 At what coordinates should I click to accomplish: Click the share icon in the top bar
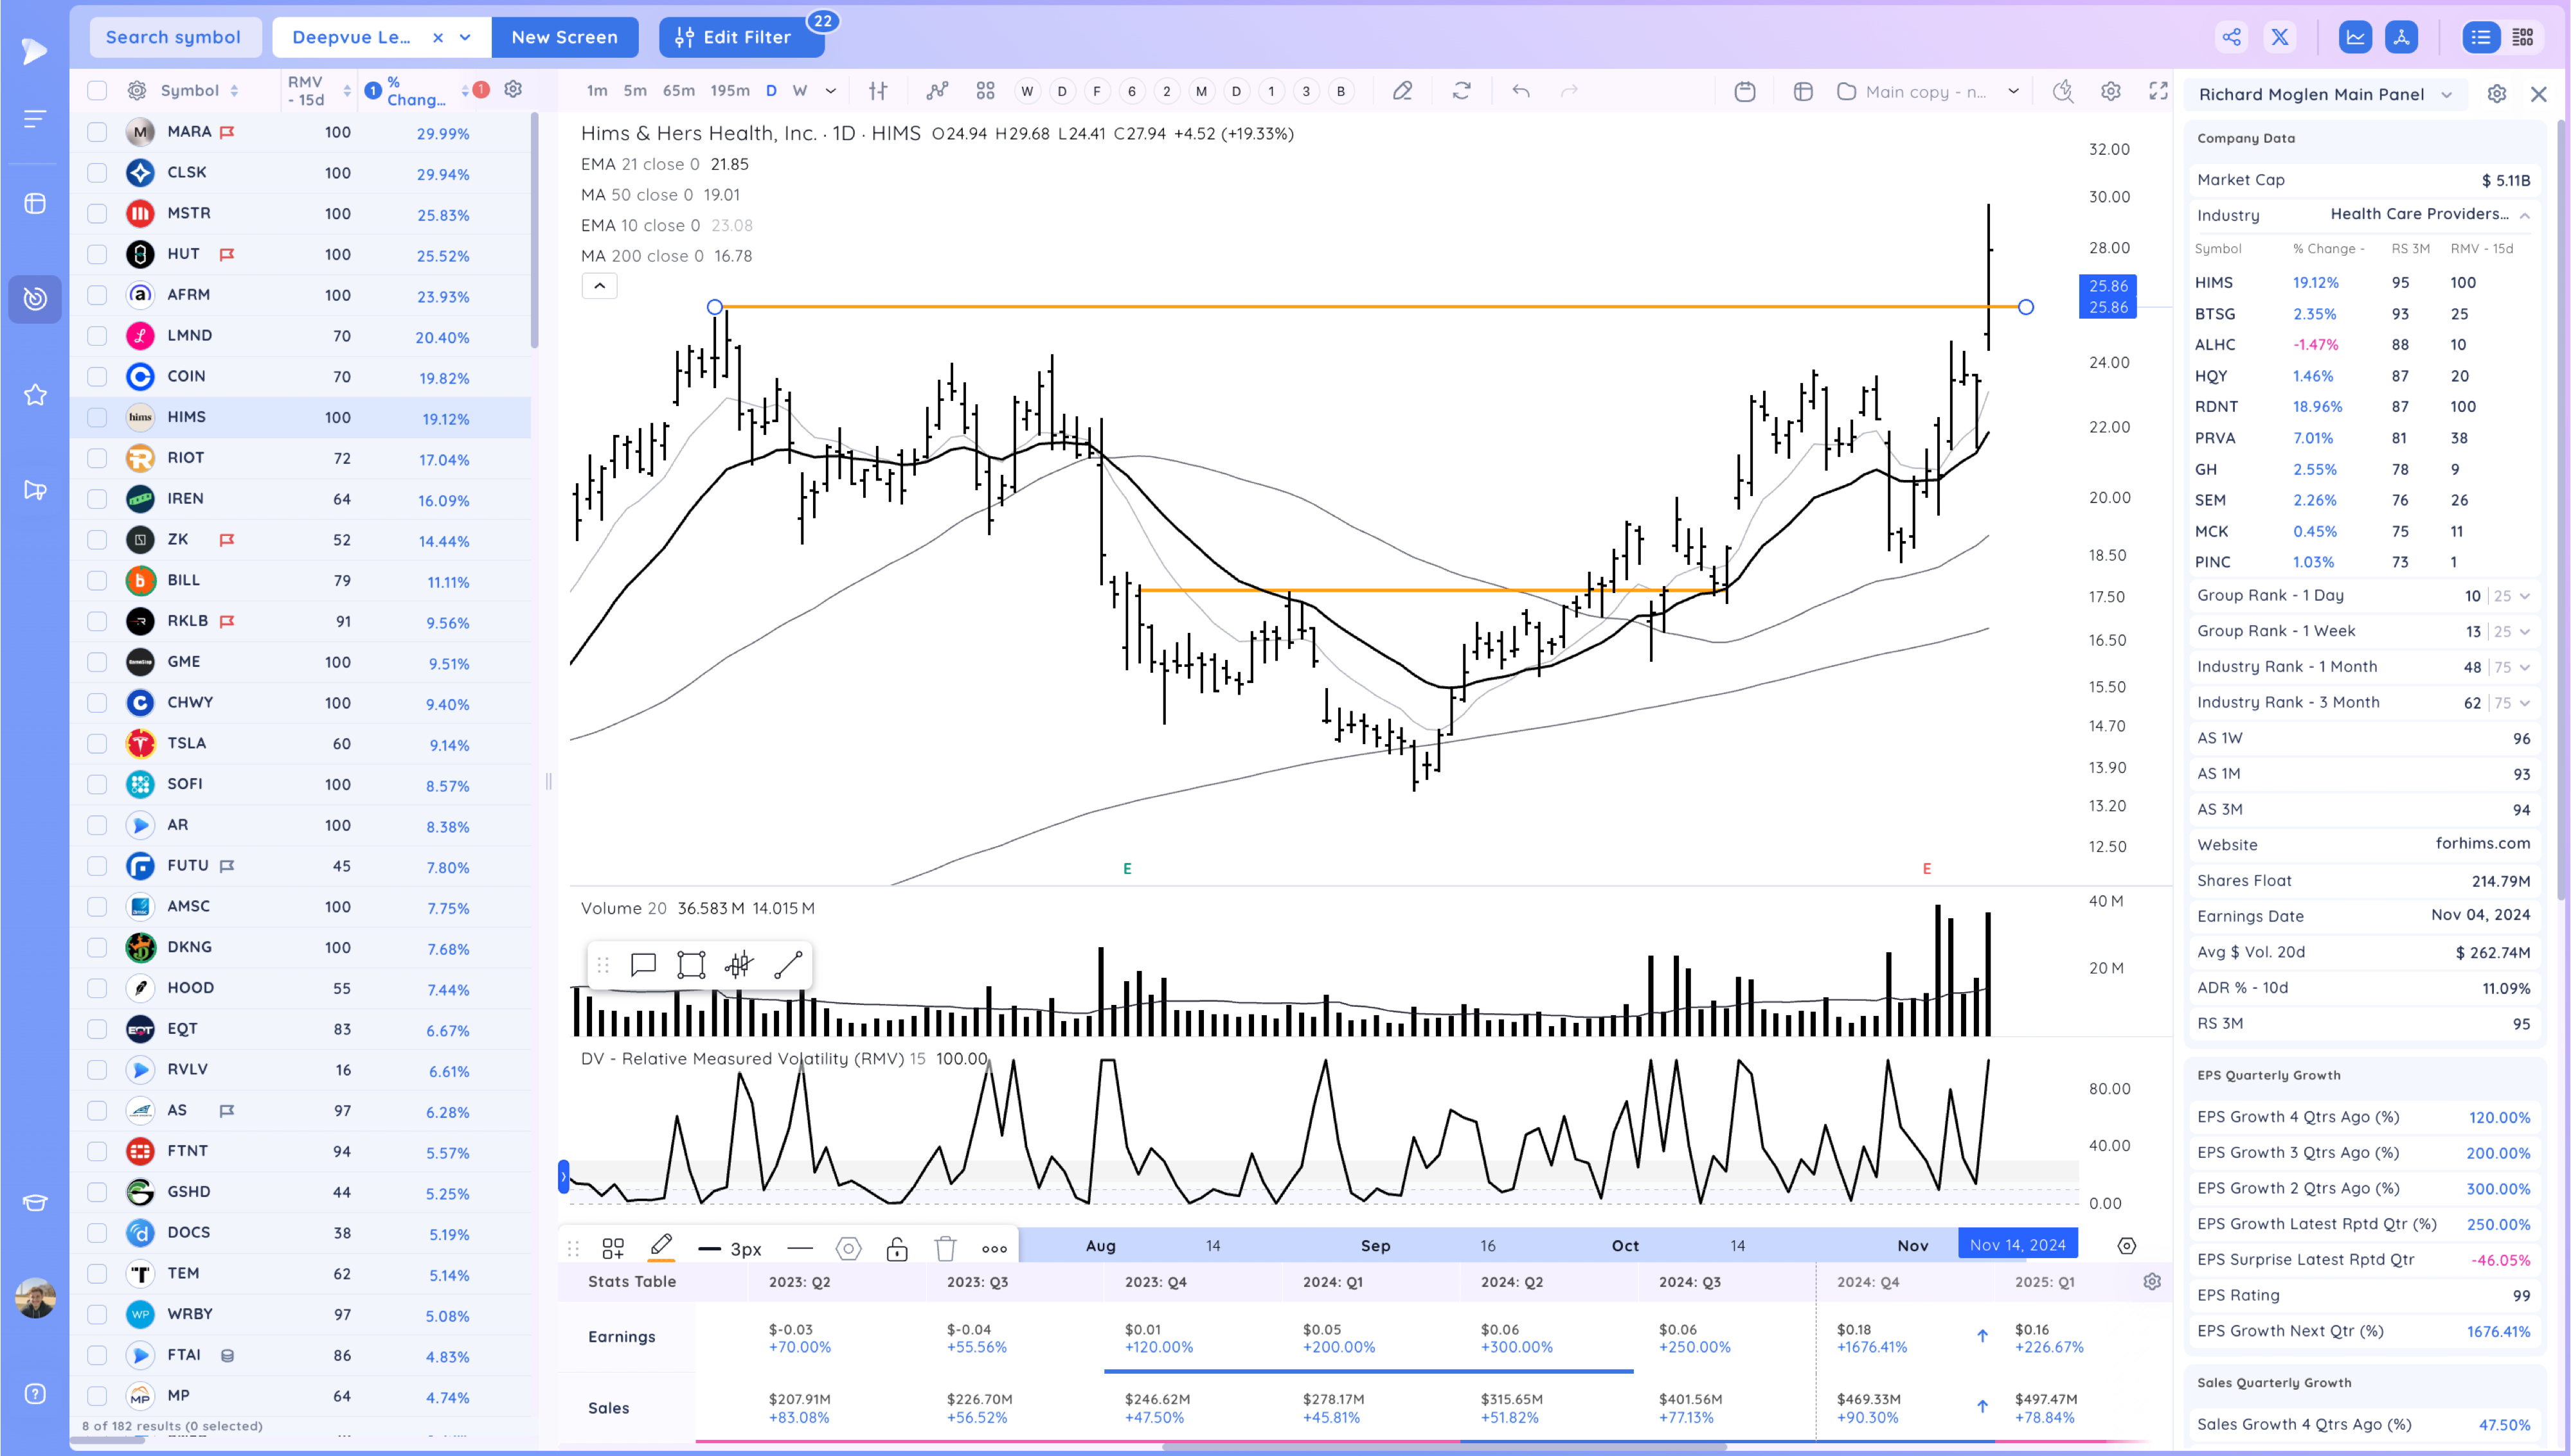2231,38
